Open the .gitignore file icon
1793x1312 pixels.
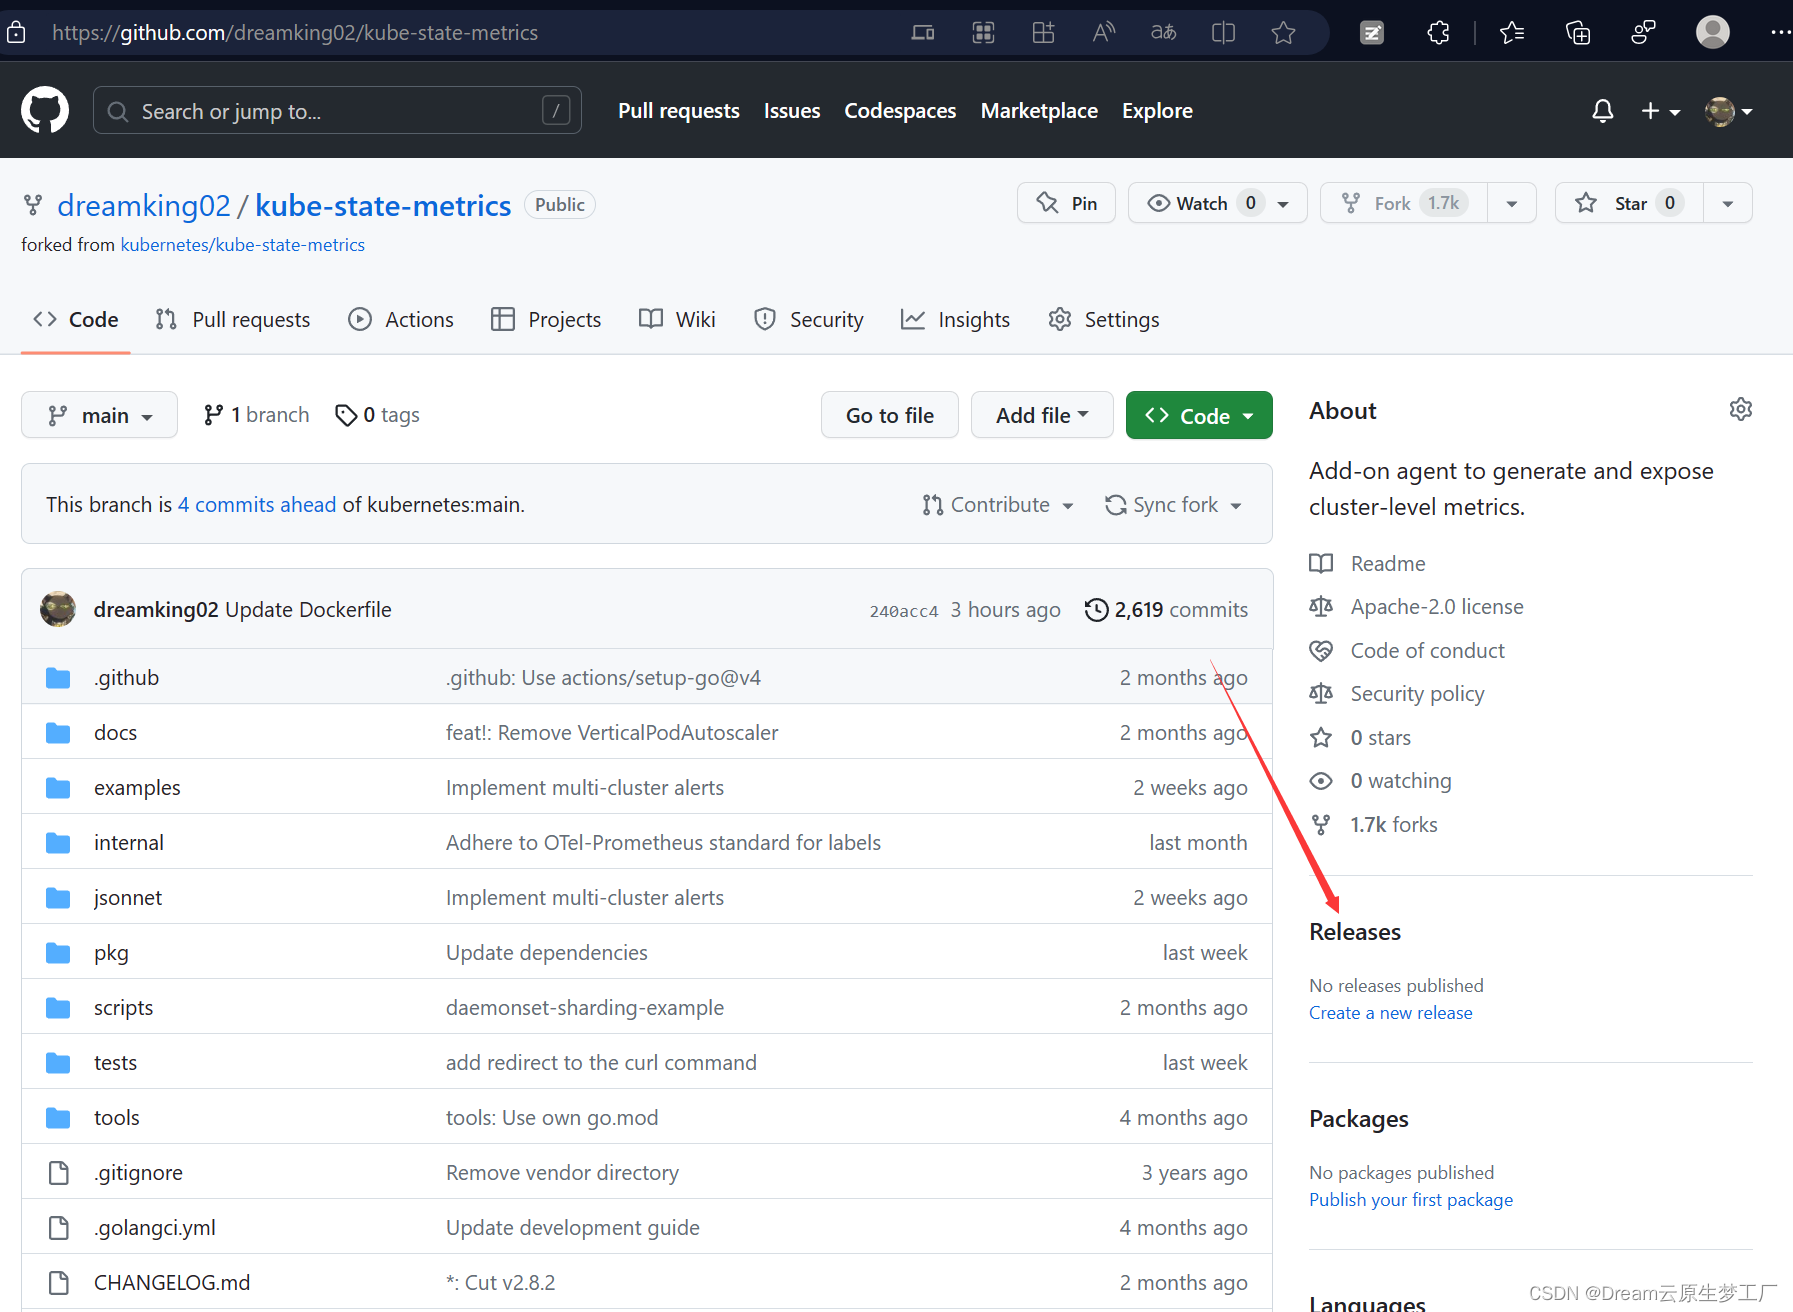[x=59, y=1173]
